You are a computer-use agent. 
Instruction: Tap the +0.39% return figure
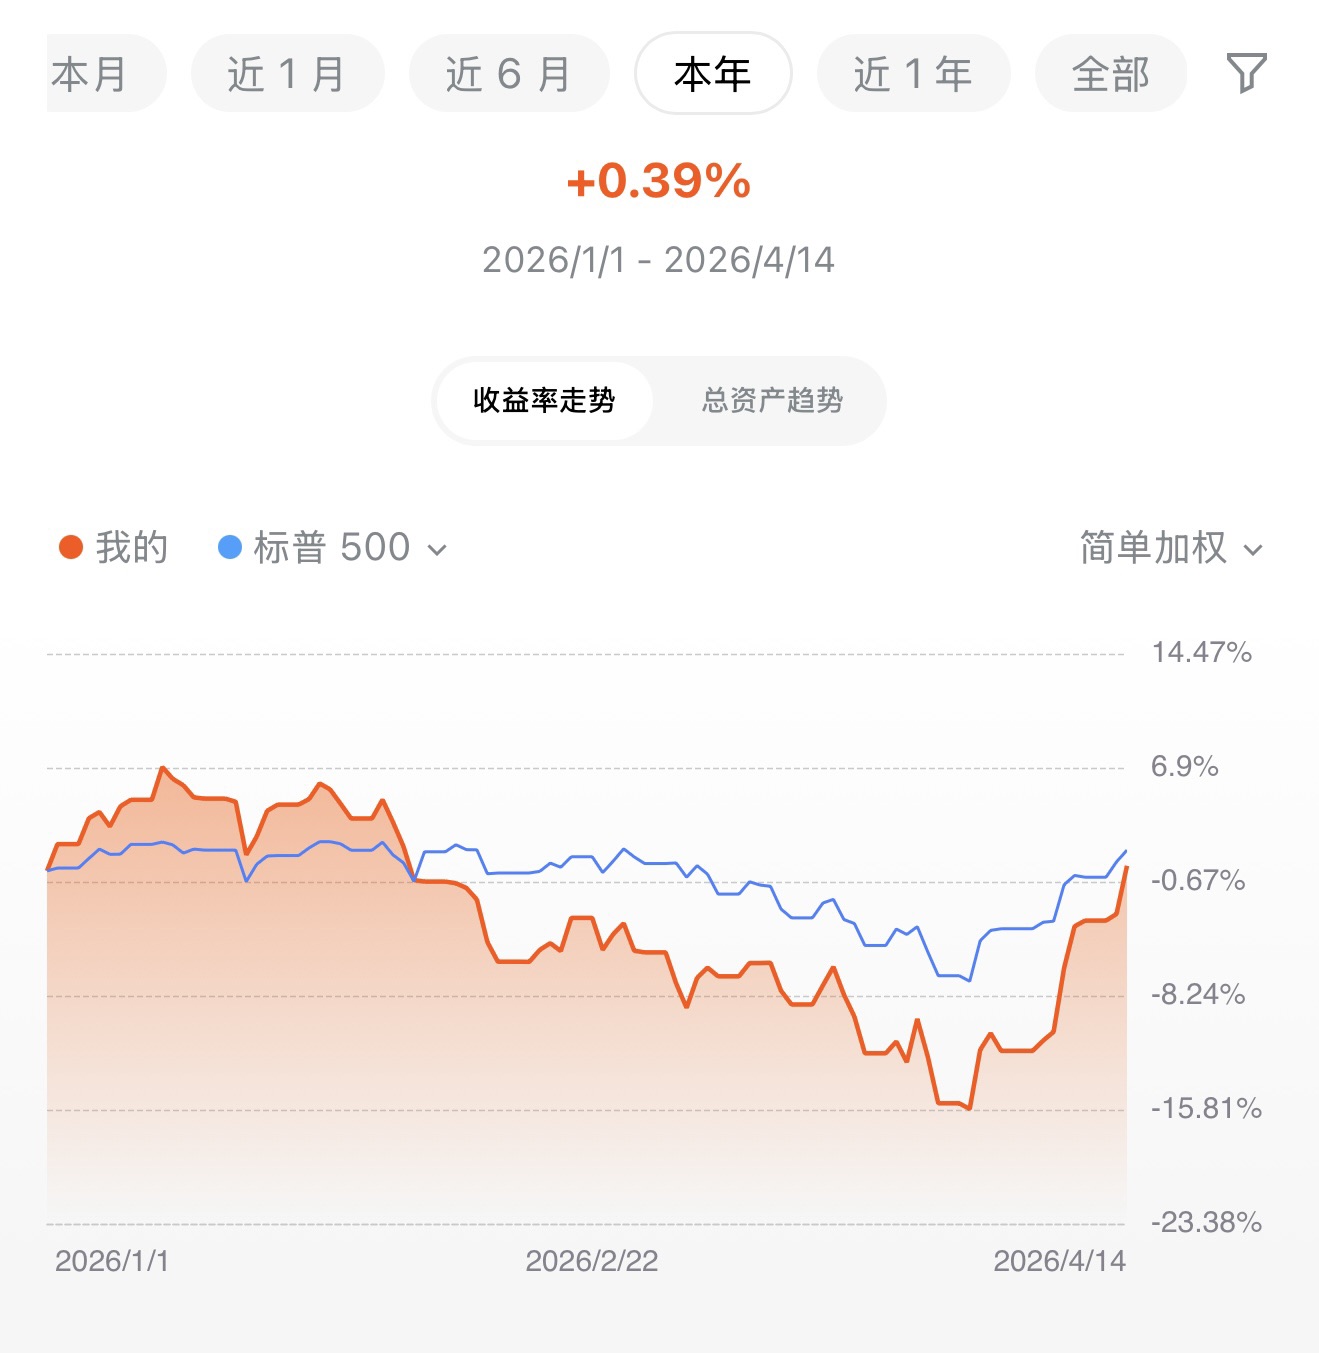pyautogui.click(x=658, y=181)
